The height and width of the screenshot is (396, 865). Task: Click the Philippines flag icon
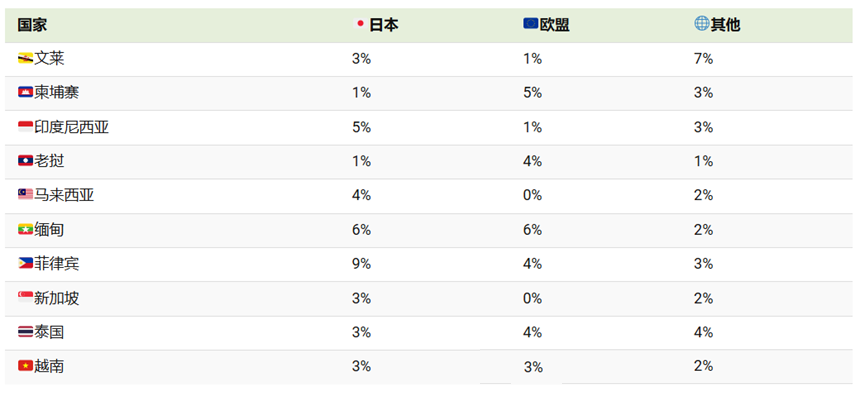(x=25, y=264)
